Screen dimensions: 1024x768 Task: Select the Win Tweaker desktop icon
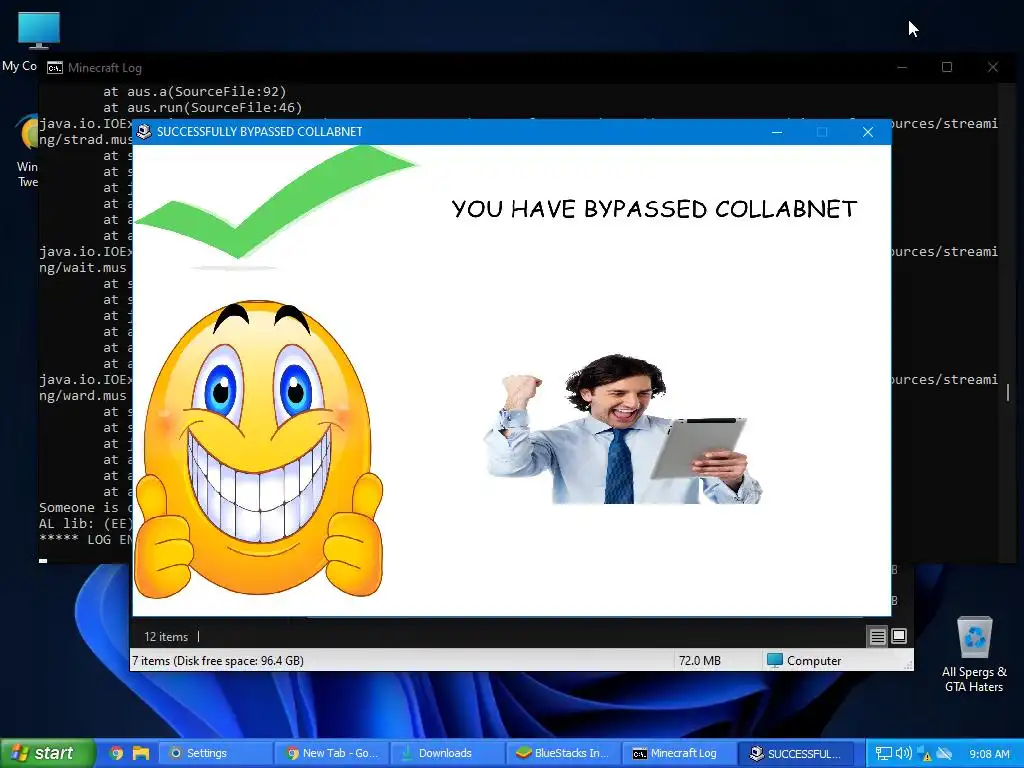point(27,152)
